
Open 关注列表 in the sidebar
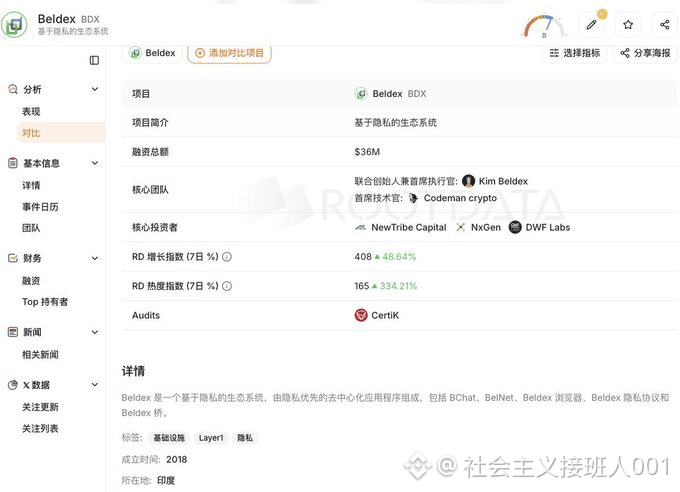point(40,428)
